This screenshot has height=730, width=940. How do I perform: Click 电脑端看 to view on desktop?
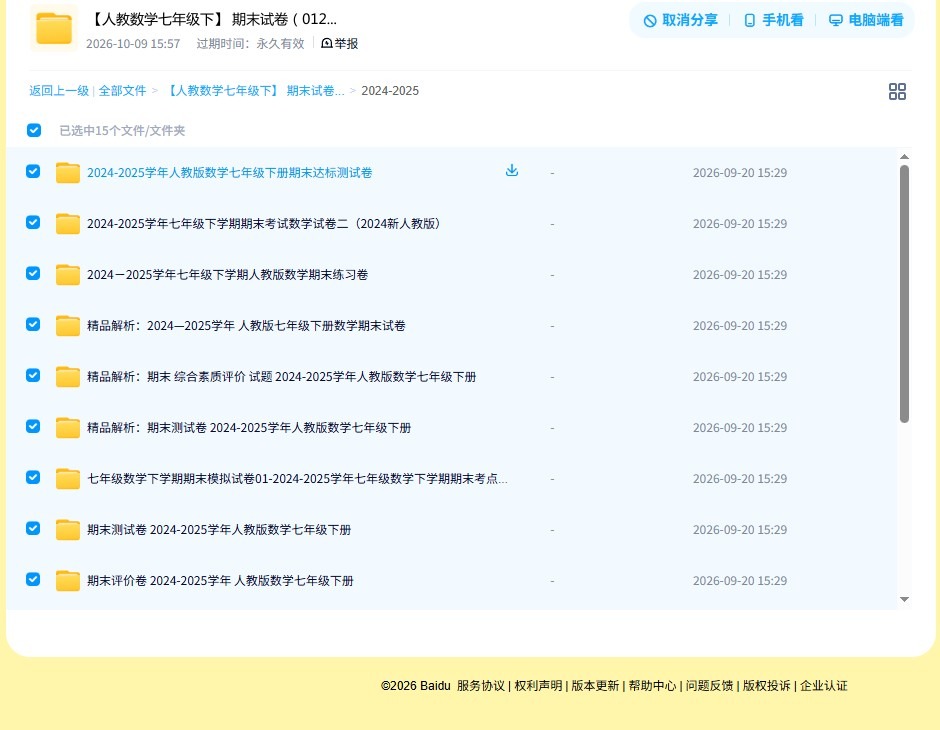(866, 20)
